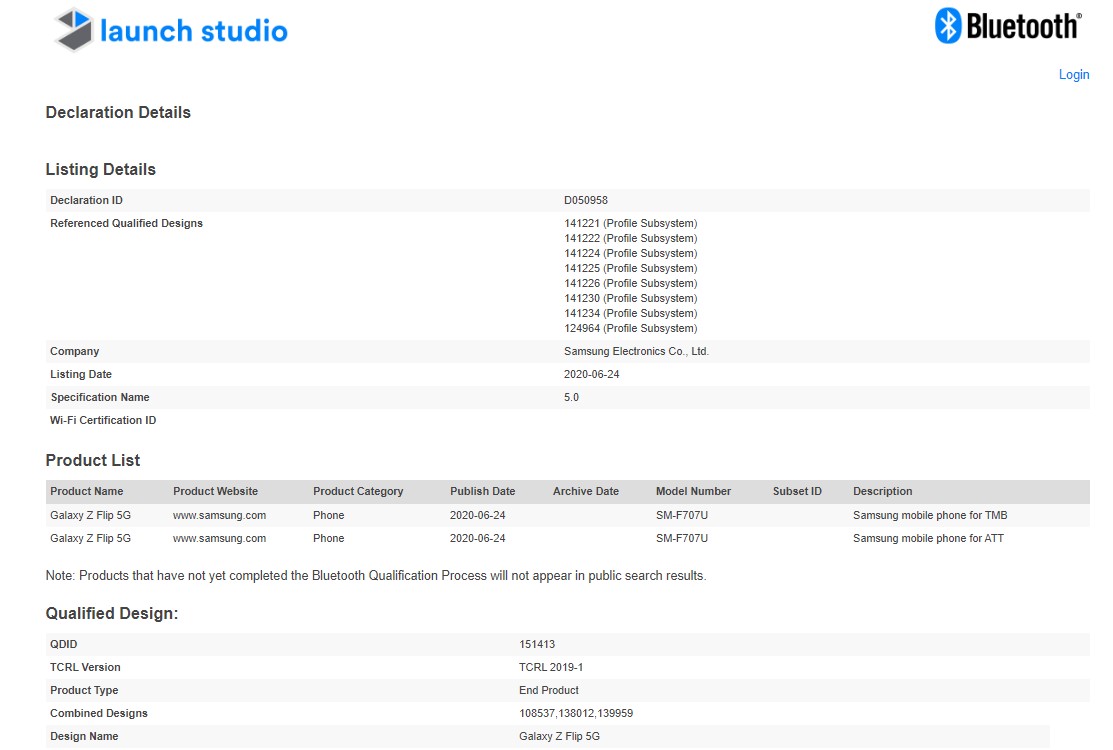
Task: Click the Description column header
Action: pos(882,491)
